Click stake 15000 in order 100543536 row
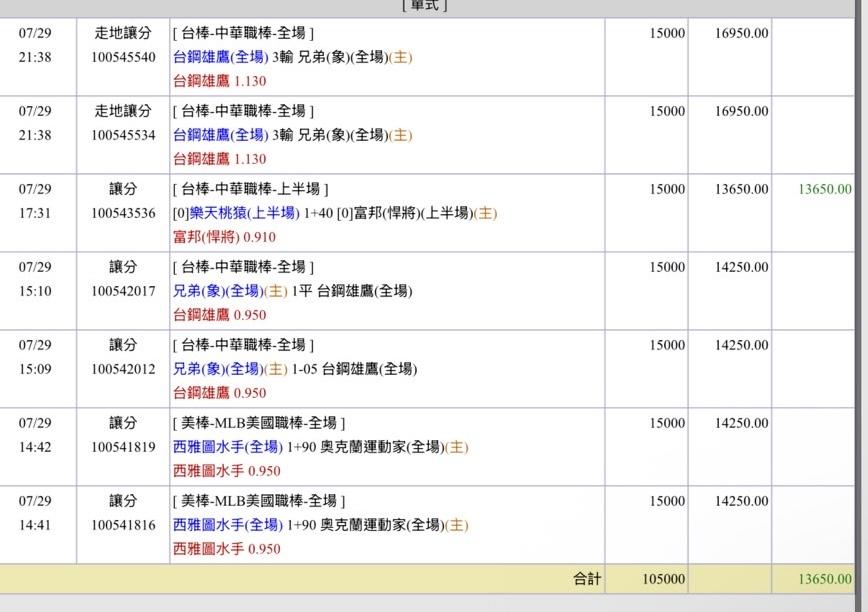The image size is (868, 612). [x=667, y=189]
